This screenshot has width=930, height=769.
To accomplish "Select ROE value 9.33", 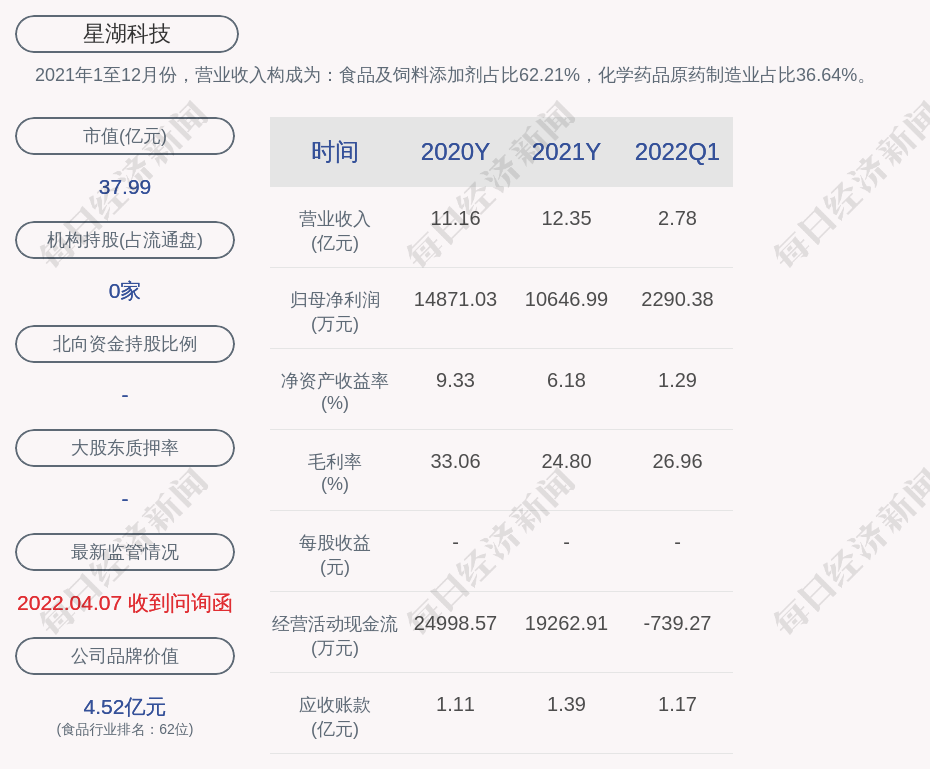I will [456, 380].
